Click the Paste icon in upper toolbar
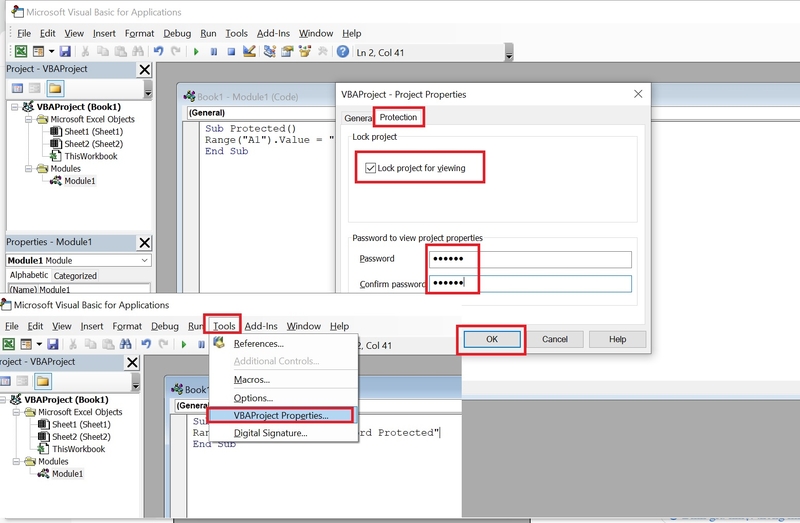This screenshot has height=523, width=800. click(x=120, y=52)
